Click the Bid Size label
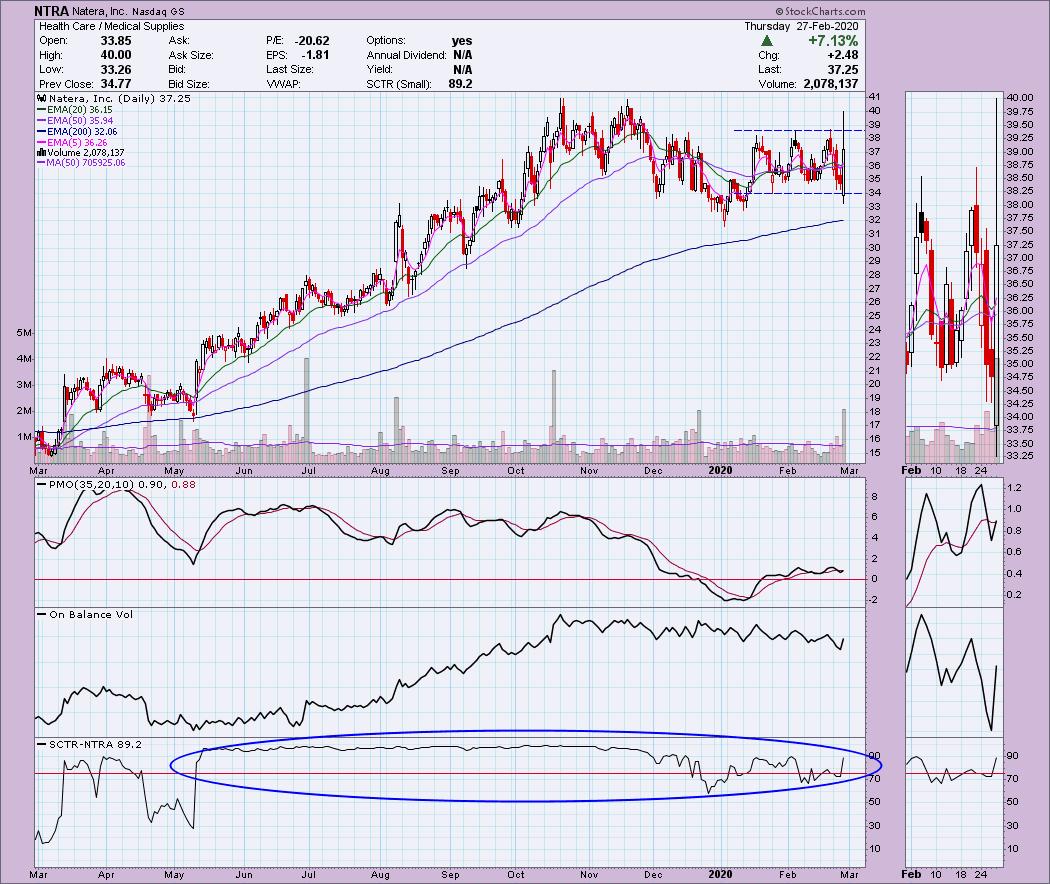This screenshot has height=884, width=1050. (x=189, y=84)
